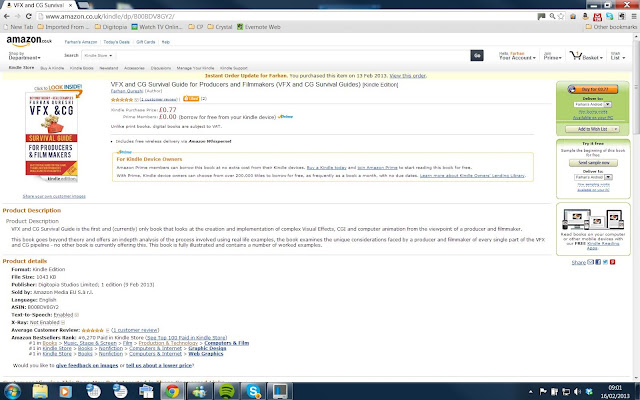This screenshot has width=640, height=400.
Task: Open Windows Media Player from taskbar
Action: tap(65, 391)
